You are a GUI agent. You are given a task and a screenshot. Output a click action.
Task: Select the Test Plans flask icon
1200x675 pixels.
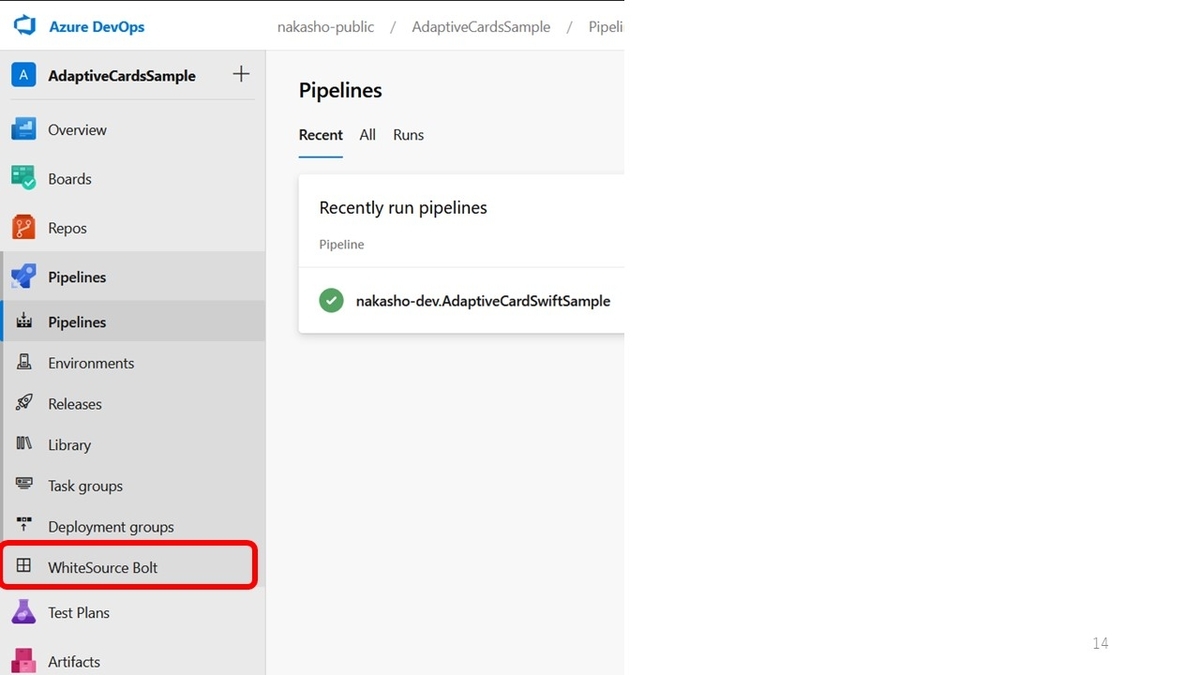tap(24, 612)
